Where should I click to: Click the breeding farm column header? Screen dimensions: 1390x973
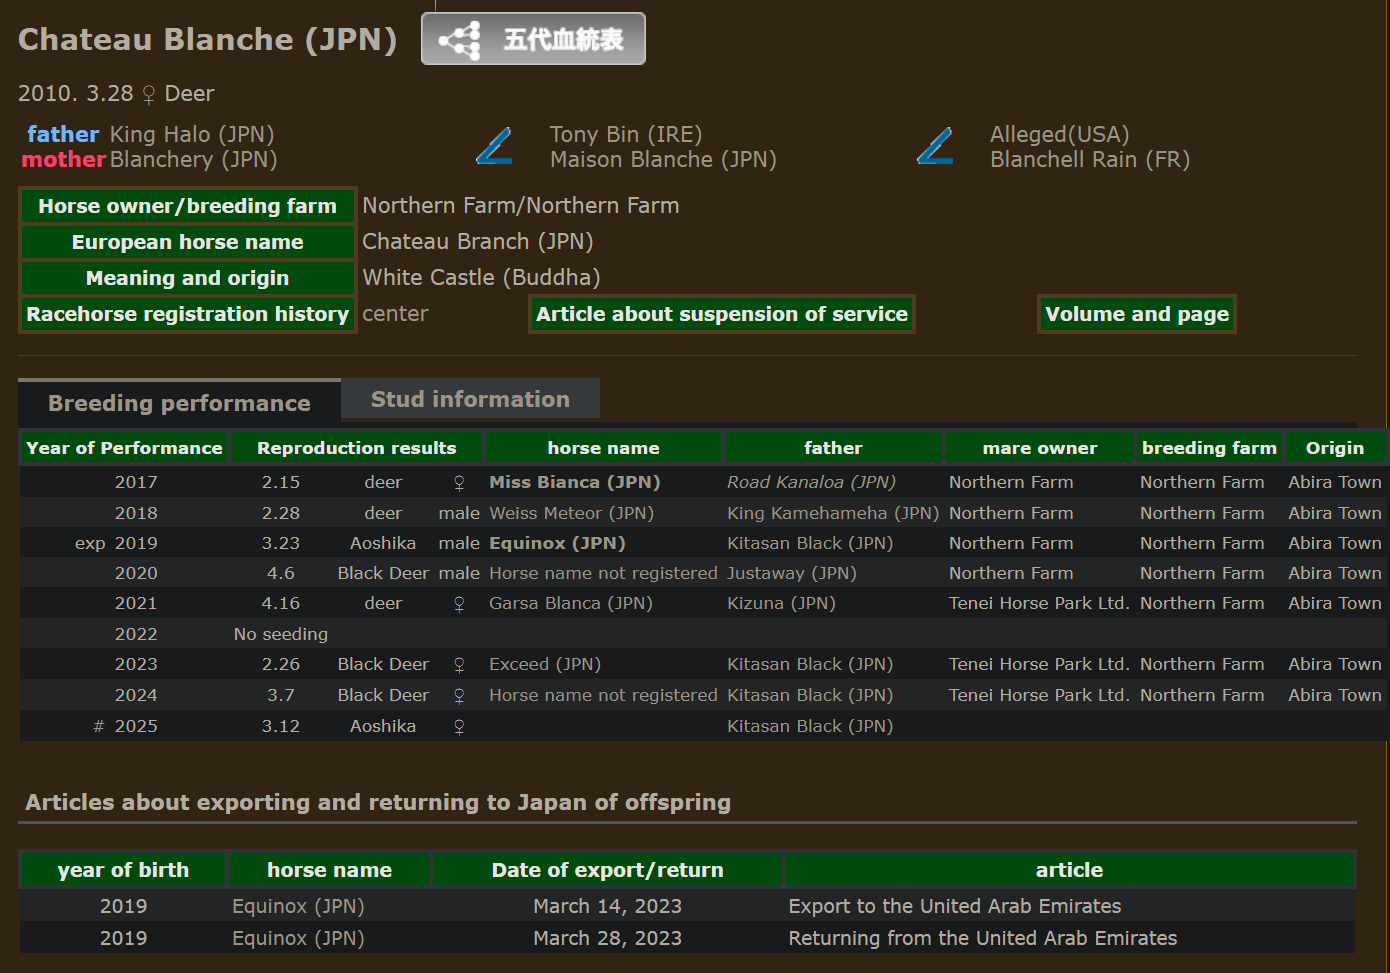click(1210, 448)
